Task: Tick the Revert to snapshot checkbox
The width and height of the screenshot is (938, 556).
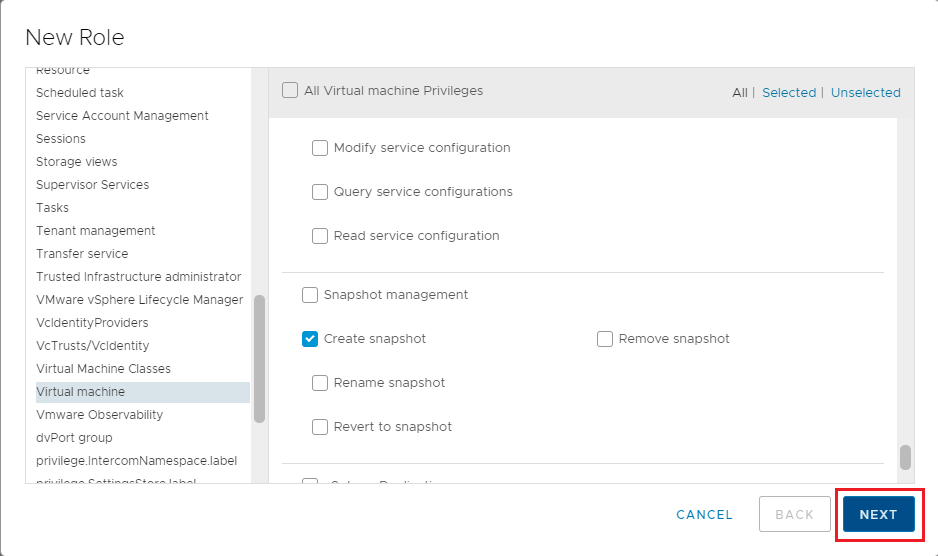Action: pos(320,427)
